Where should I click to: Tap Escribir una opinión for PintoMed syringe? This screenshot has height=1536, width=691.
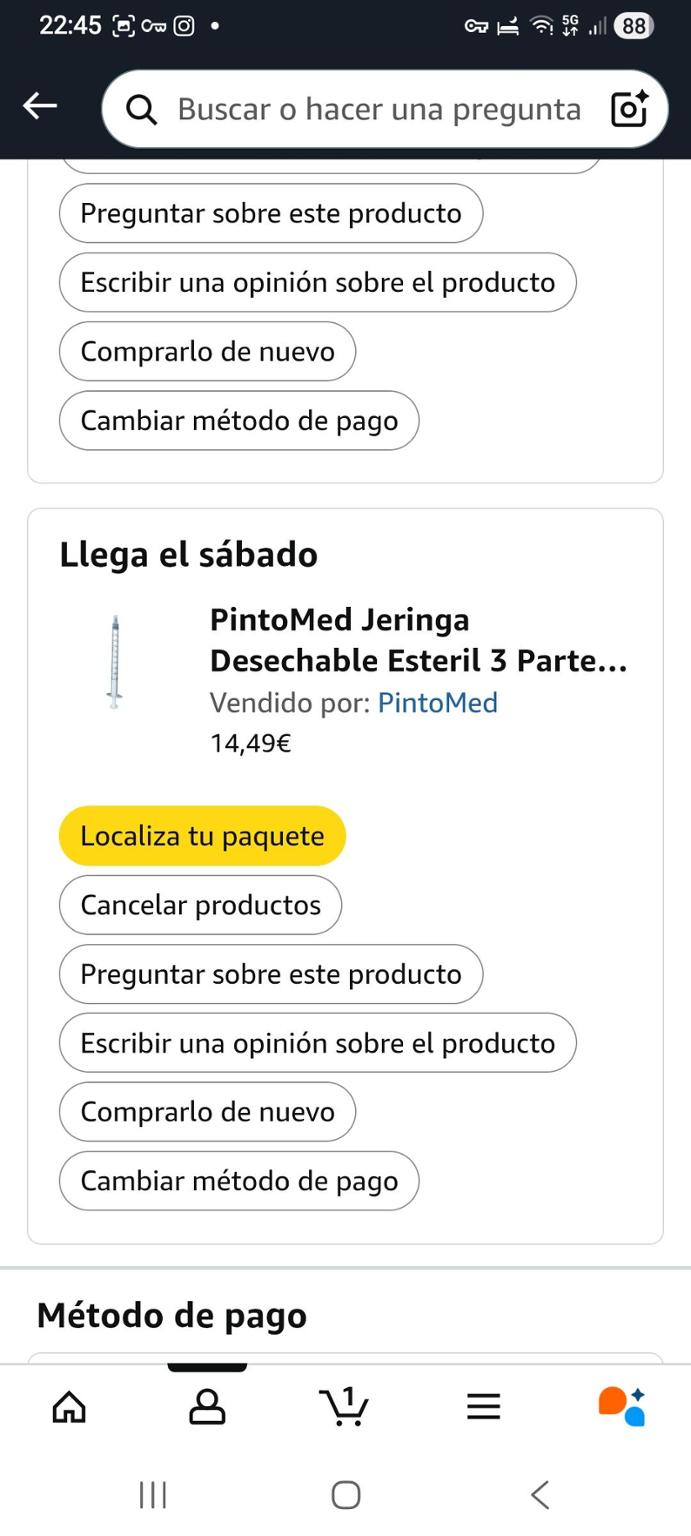[x=317, y=1043]
